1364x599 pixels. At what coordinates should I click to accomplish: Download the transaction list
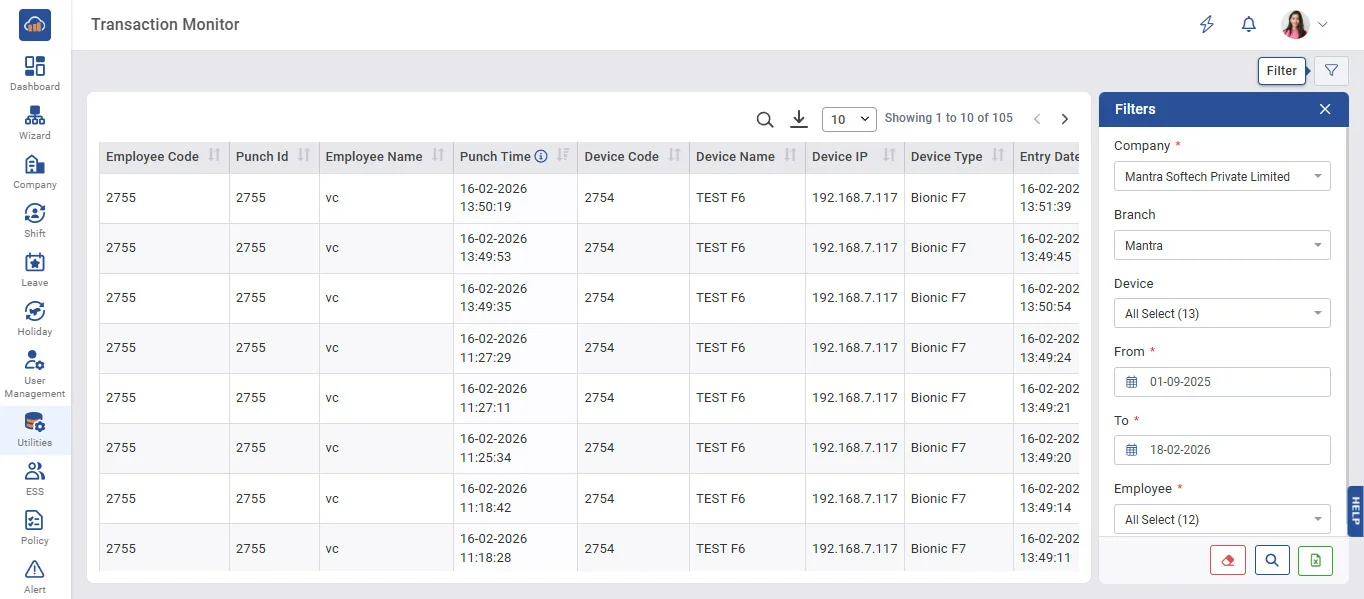point(798,120)
